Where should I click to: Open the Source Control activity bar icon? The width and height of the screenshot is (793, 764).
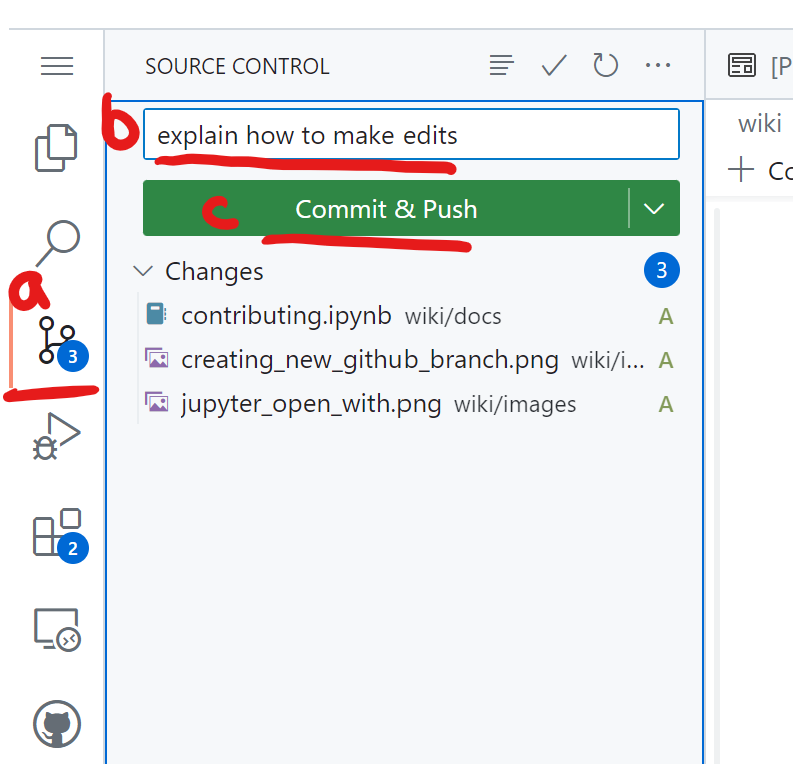coord(62,344)
